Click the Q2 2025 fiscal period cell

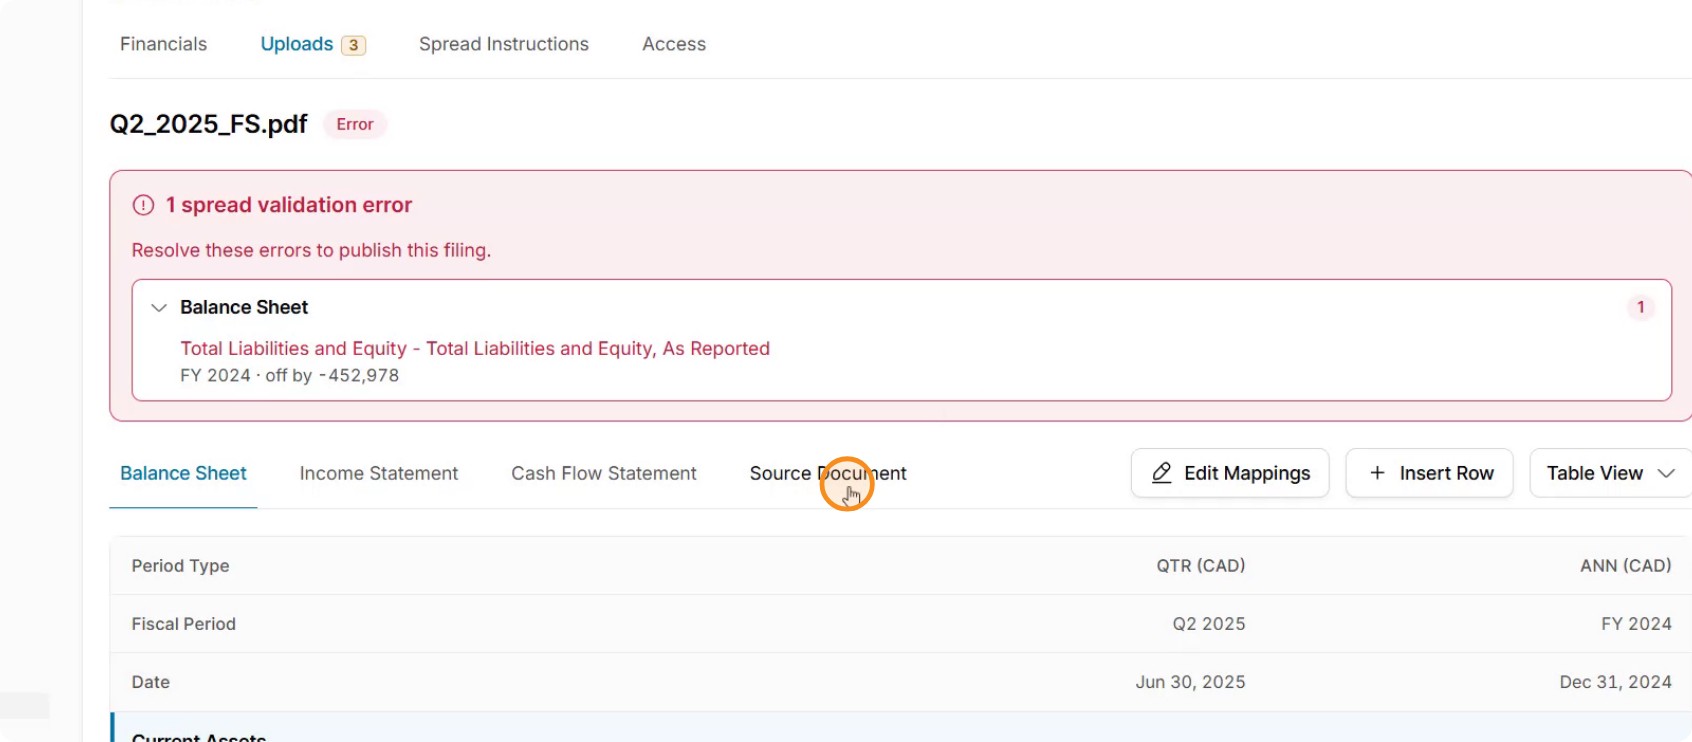tap(1208, 623)
